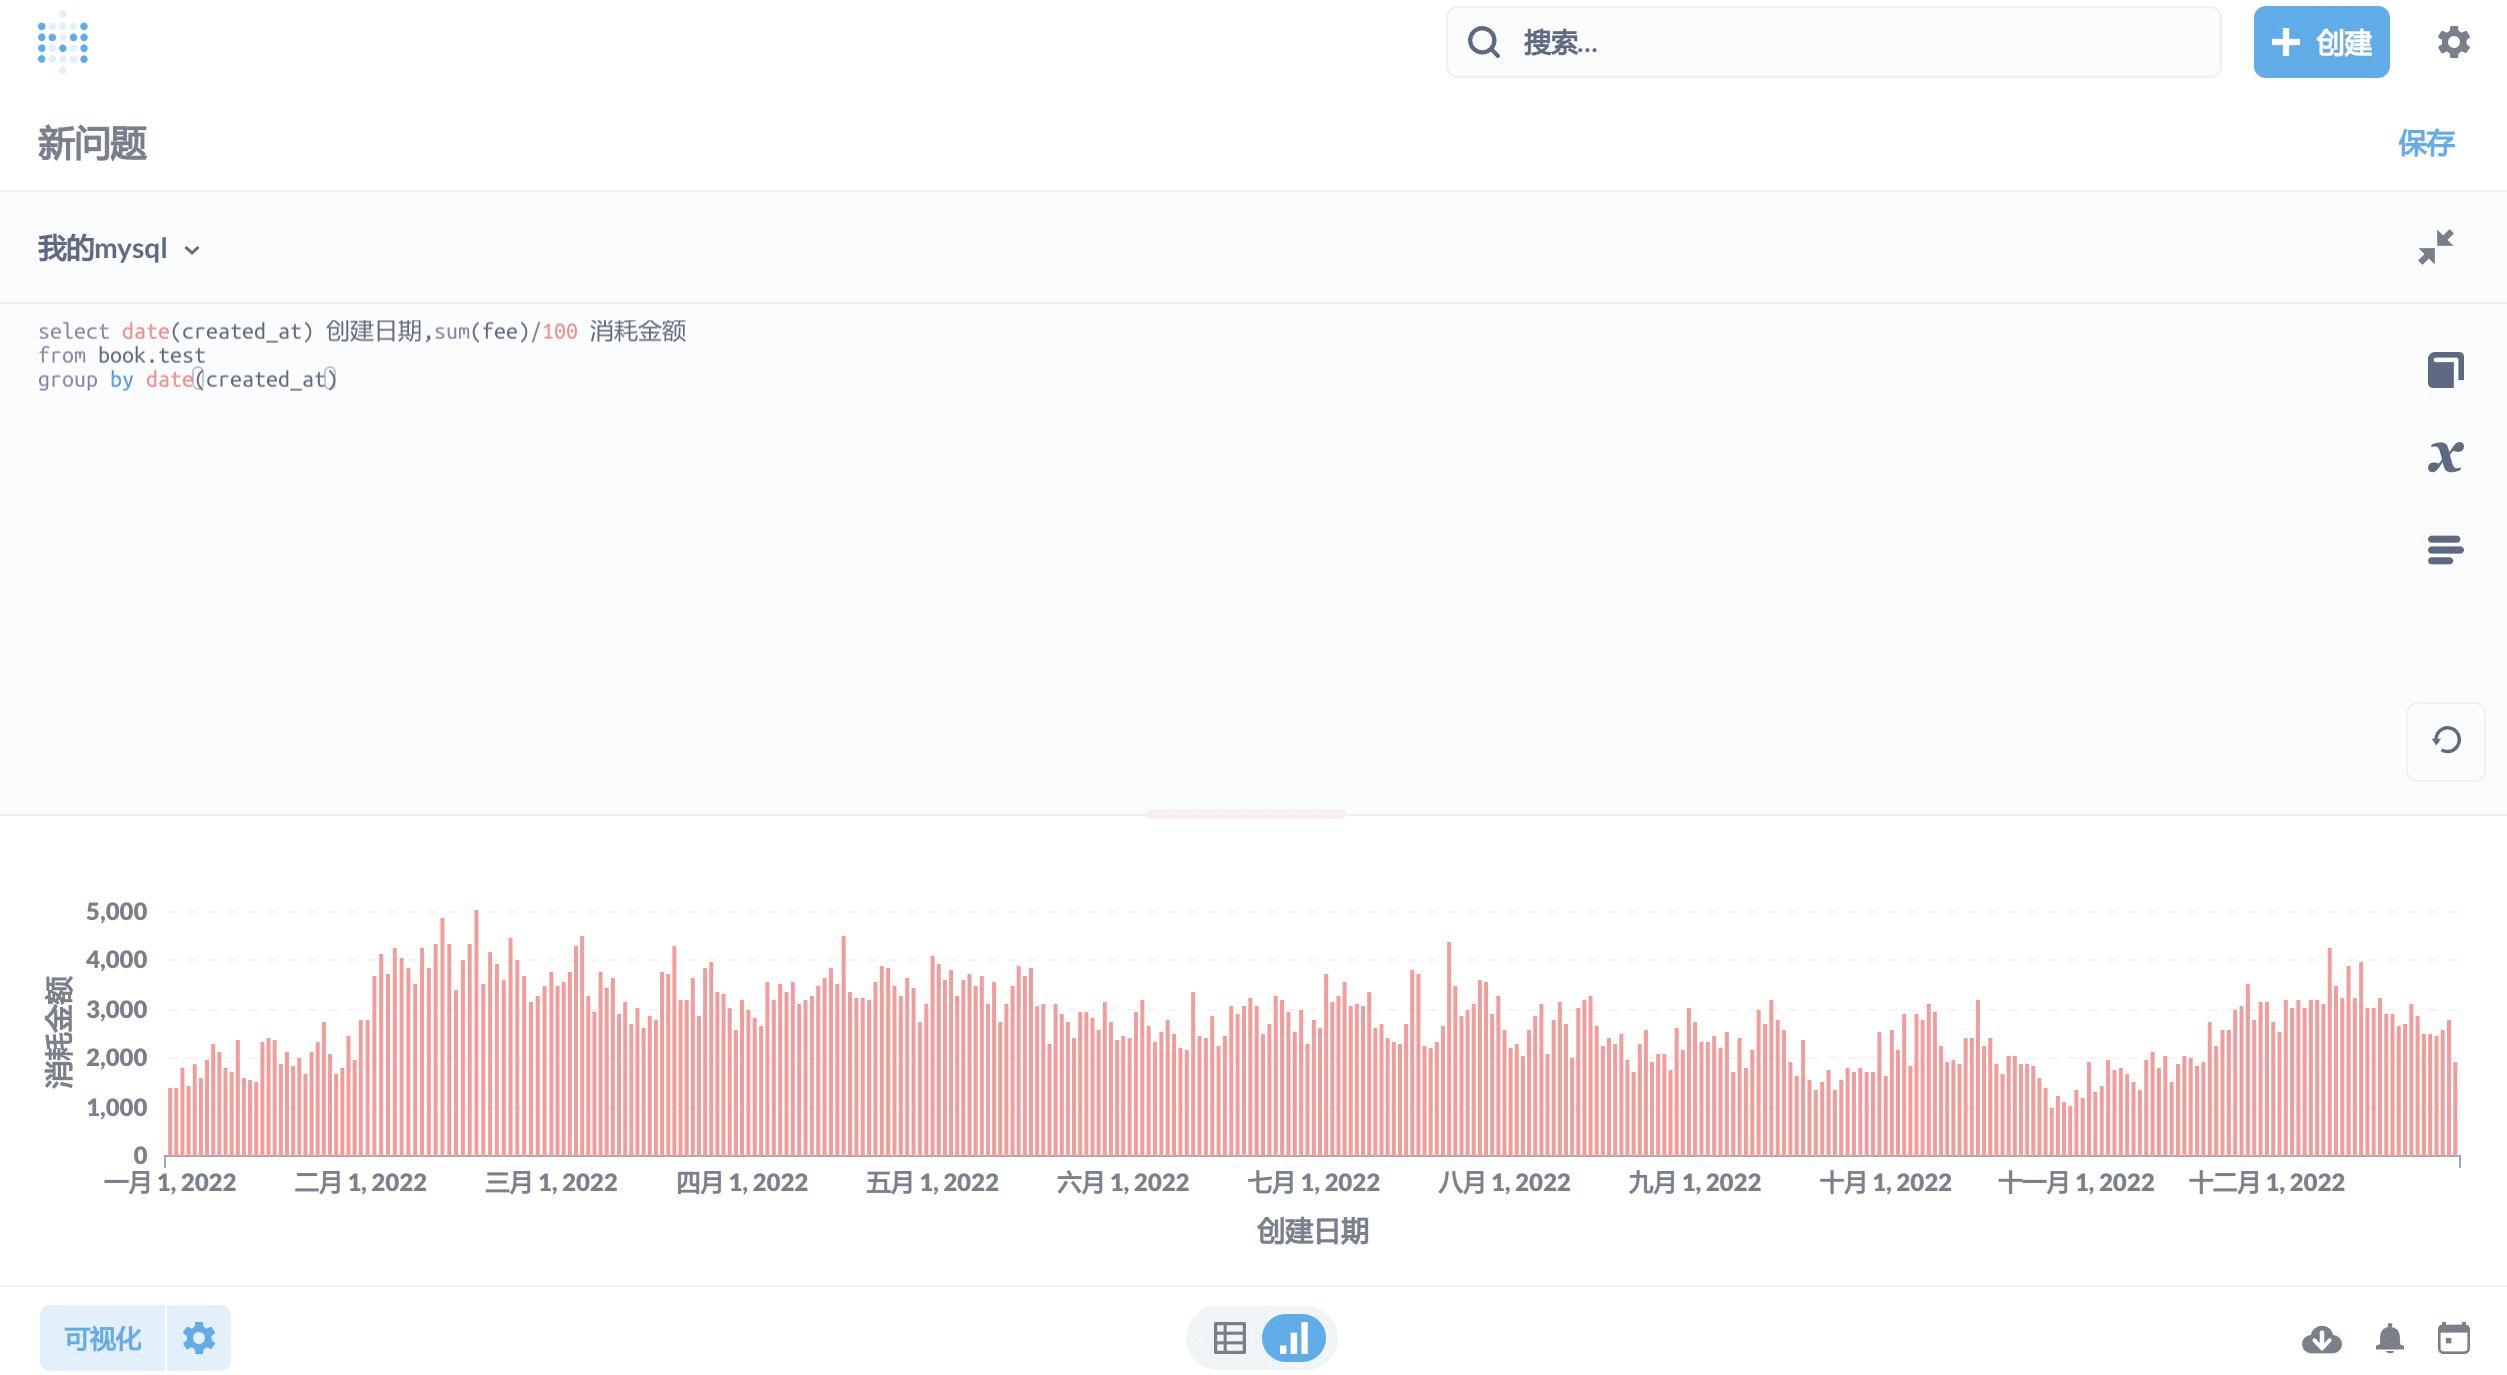
Task: Set an alert with the bell icon
Action: (2389, 1338)
